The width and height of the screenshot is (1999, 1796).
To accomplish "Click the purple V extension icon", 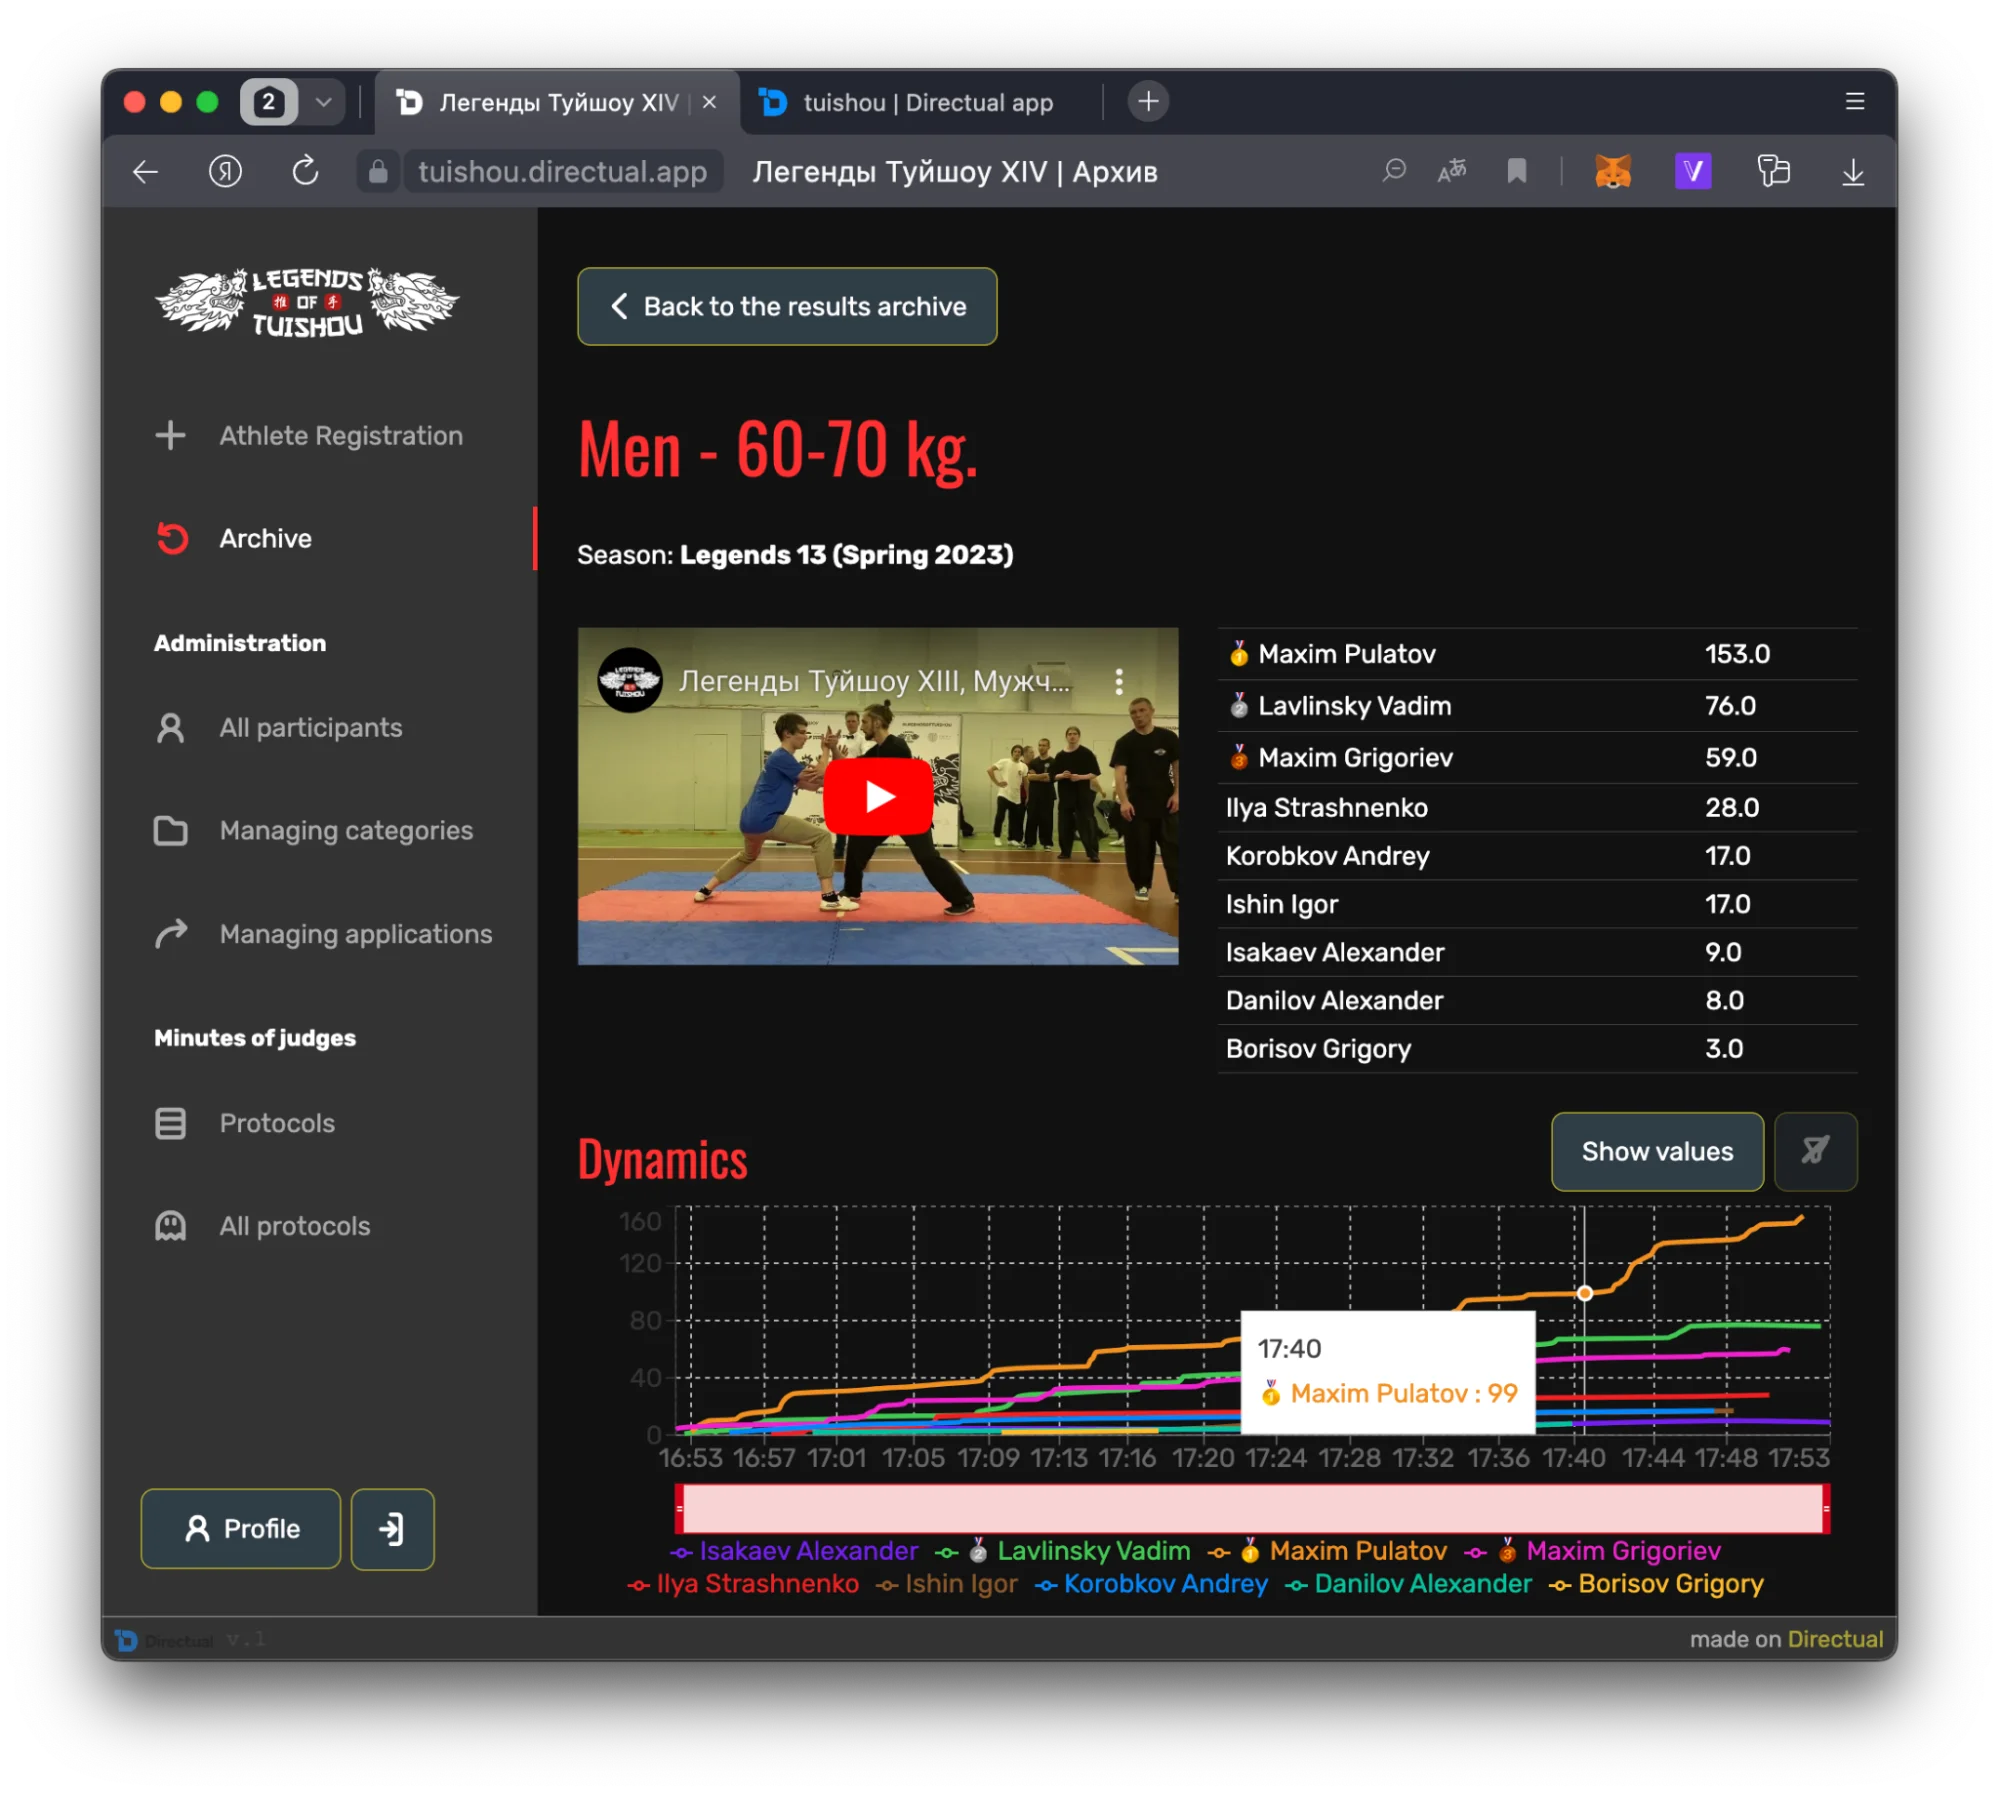I will click(1692, 172).
